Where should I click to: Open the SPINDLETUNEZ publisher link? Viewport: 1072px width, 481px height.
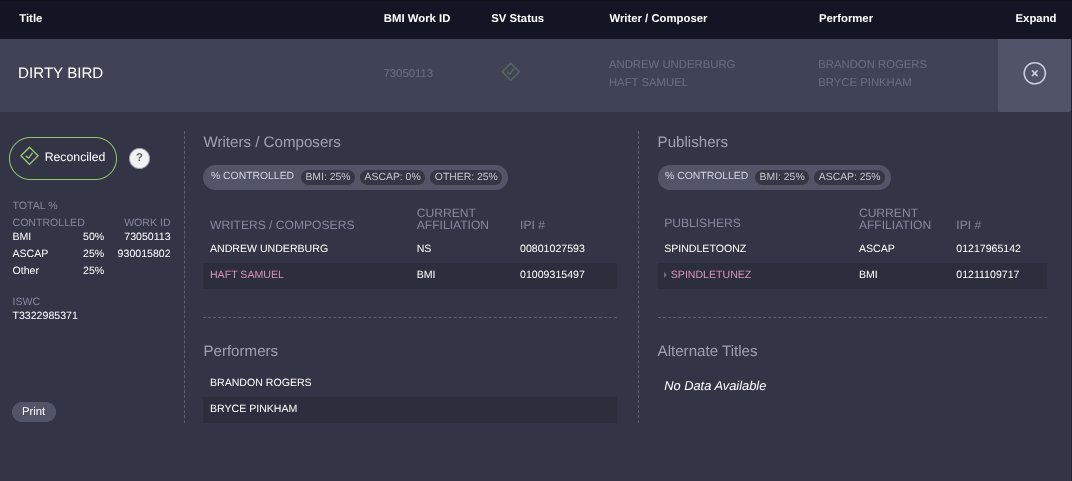click(x=711, y=275)
